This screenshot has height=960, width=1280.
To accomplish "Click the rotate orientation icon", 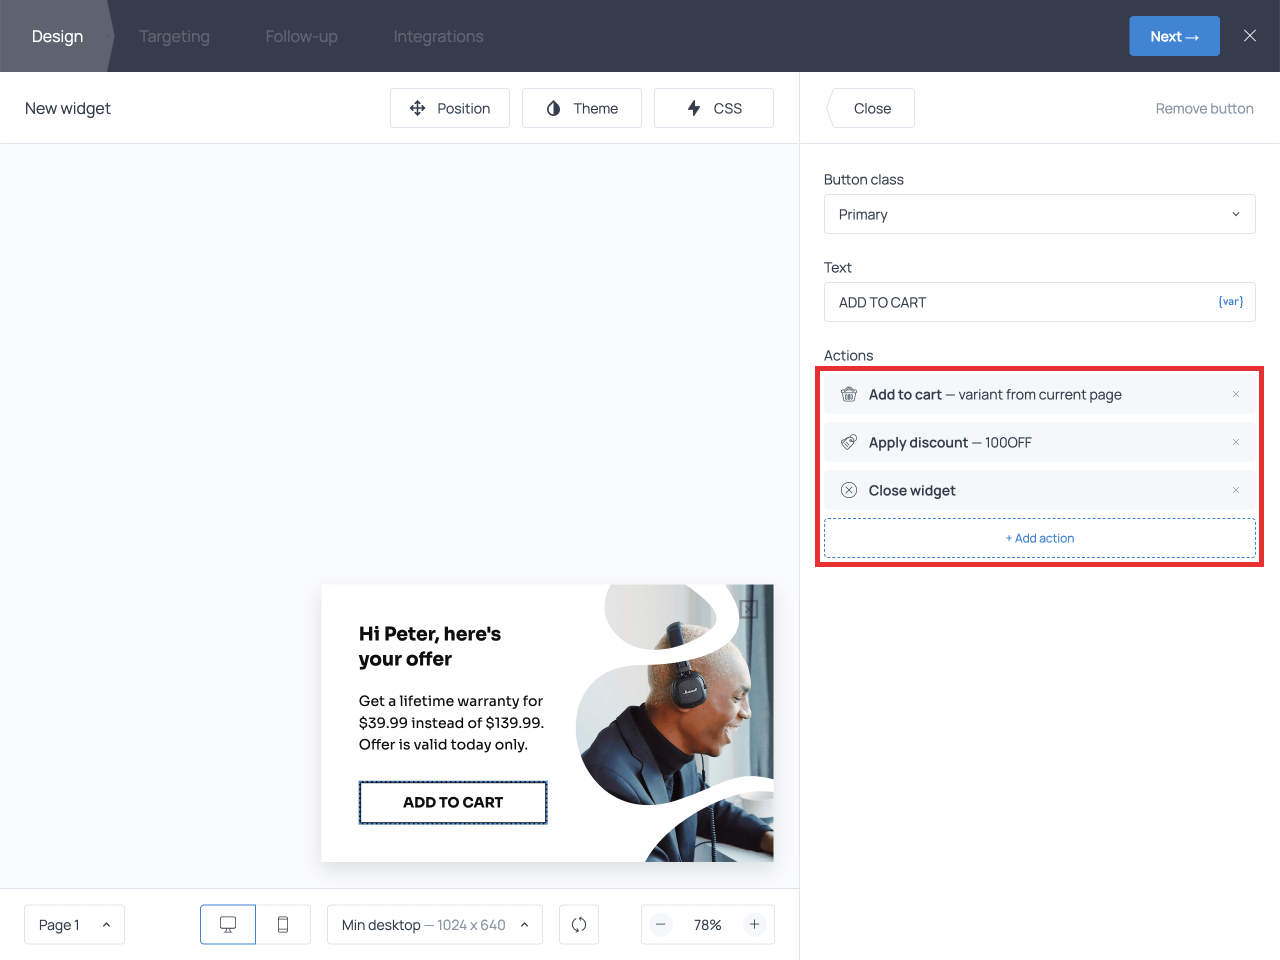I will point(579,925).
